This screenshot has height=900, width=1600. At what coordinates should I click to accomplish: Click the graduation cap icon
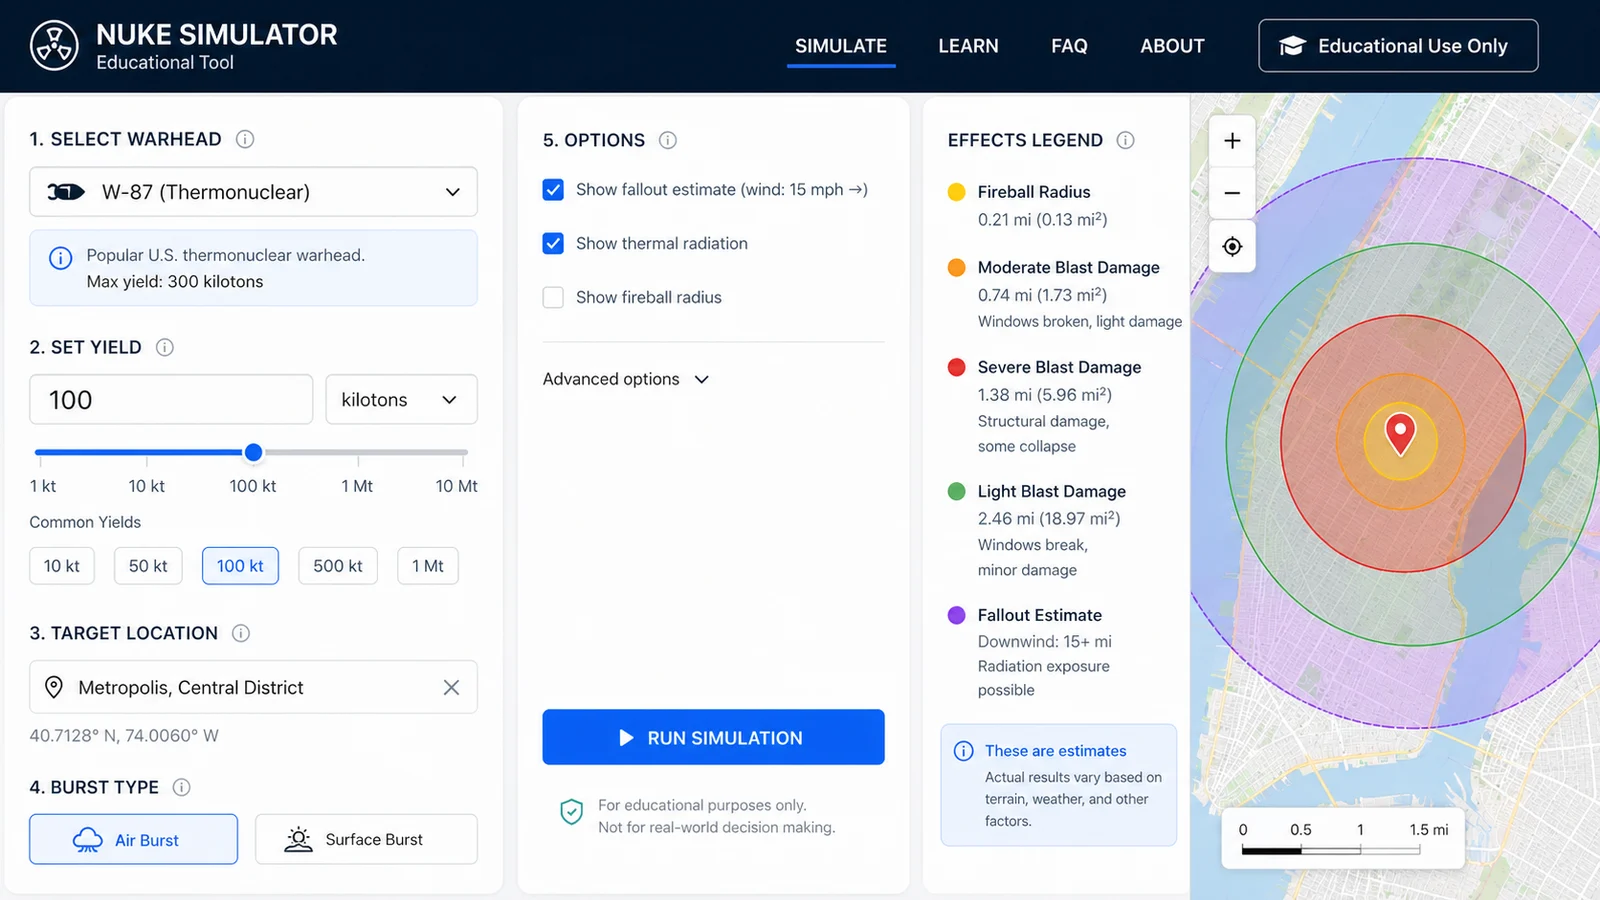click(x=1292, y=46)
